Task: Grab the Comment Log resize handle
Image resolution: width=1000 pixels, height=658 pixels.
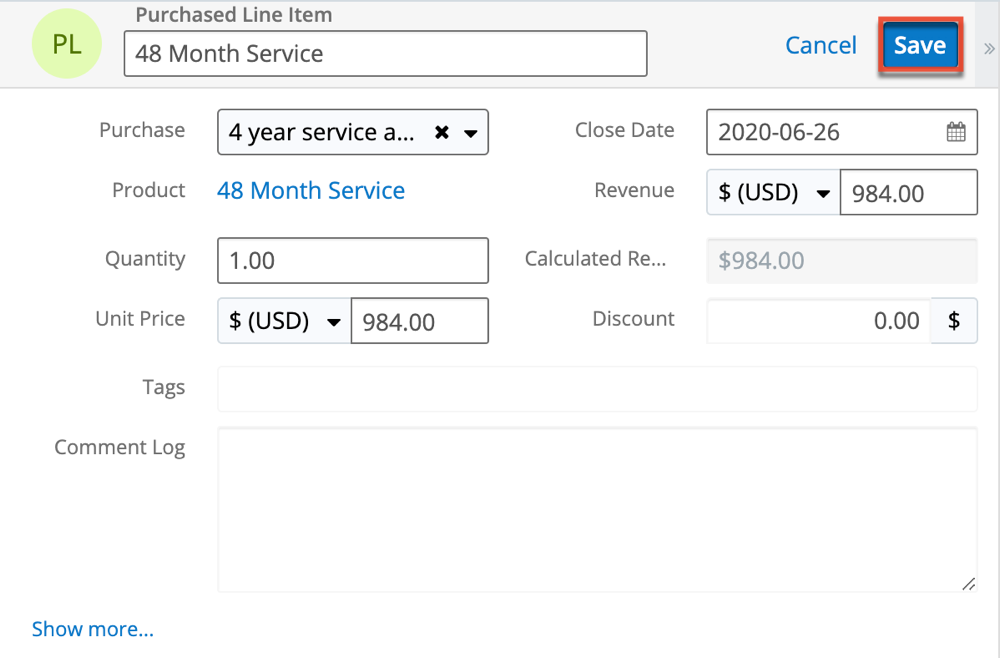Action: 968,584
